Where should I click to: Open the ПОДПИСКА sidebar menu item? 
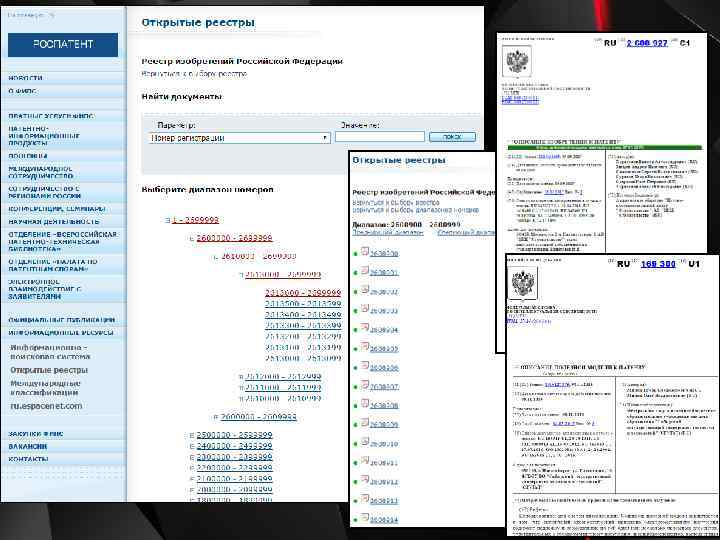tap(28, 156)
